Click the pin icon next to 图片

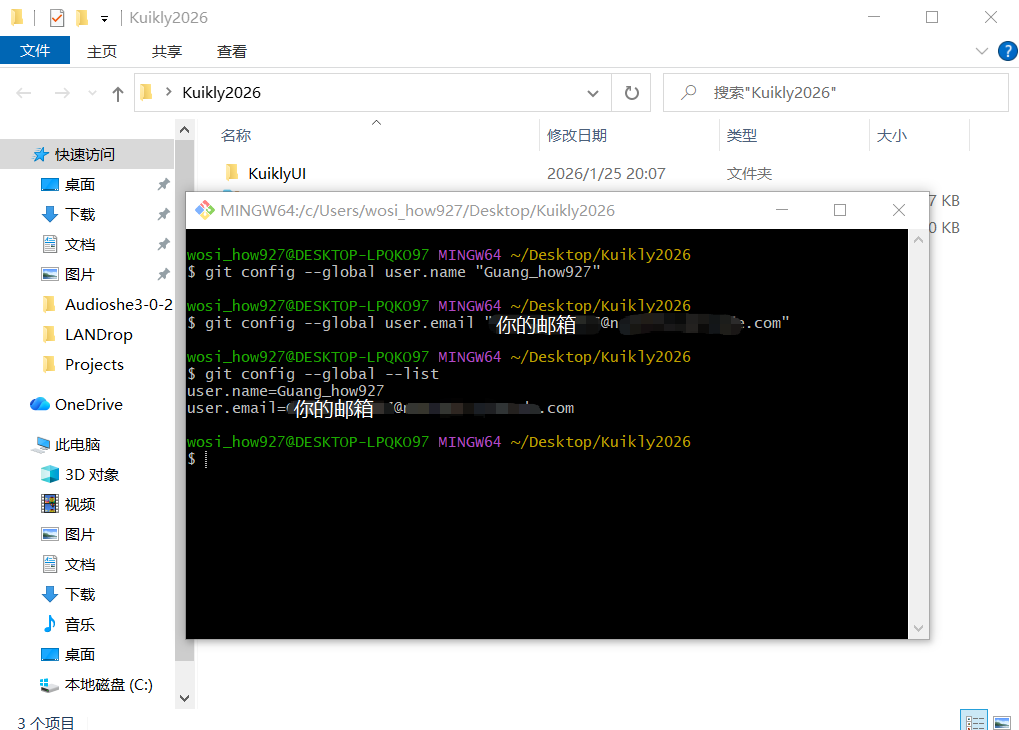163,274
